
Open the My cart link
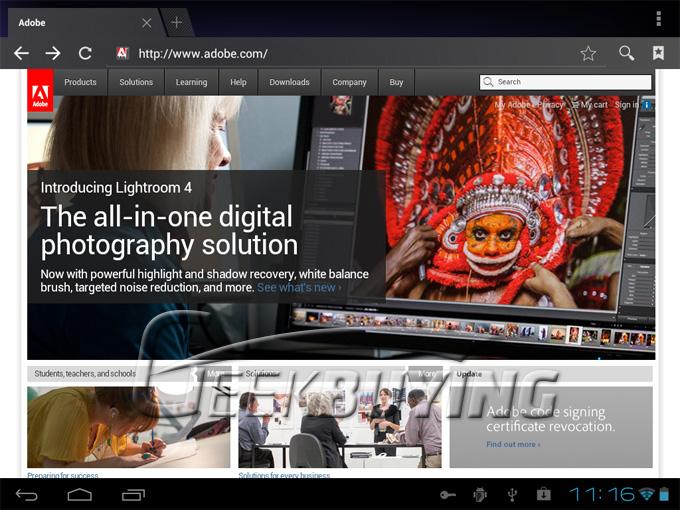[x=590, y=105]
